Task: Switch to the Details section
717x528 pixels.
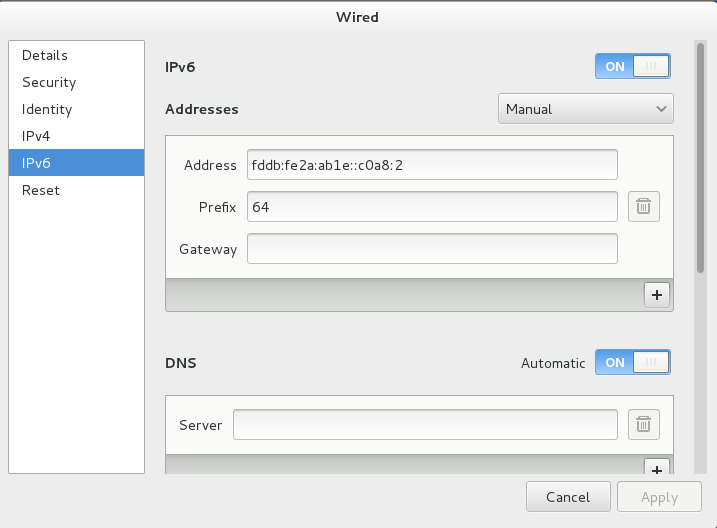Action: click(x=76, y=55)
